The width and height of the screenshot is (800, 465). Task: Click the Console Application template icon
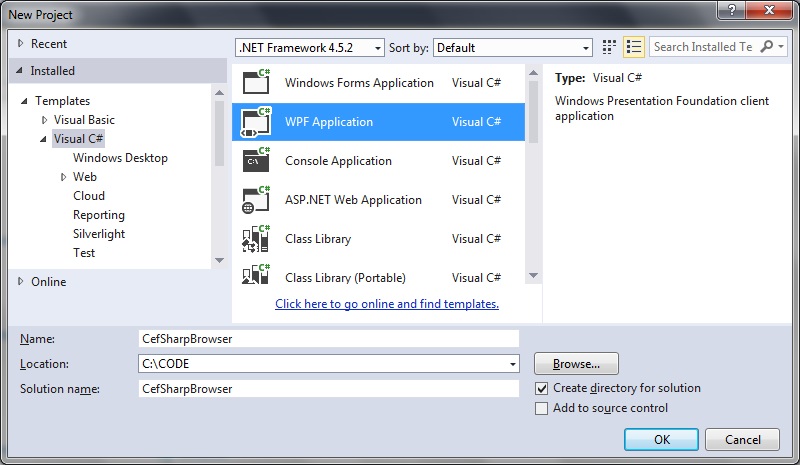coord(256,160)
